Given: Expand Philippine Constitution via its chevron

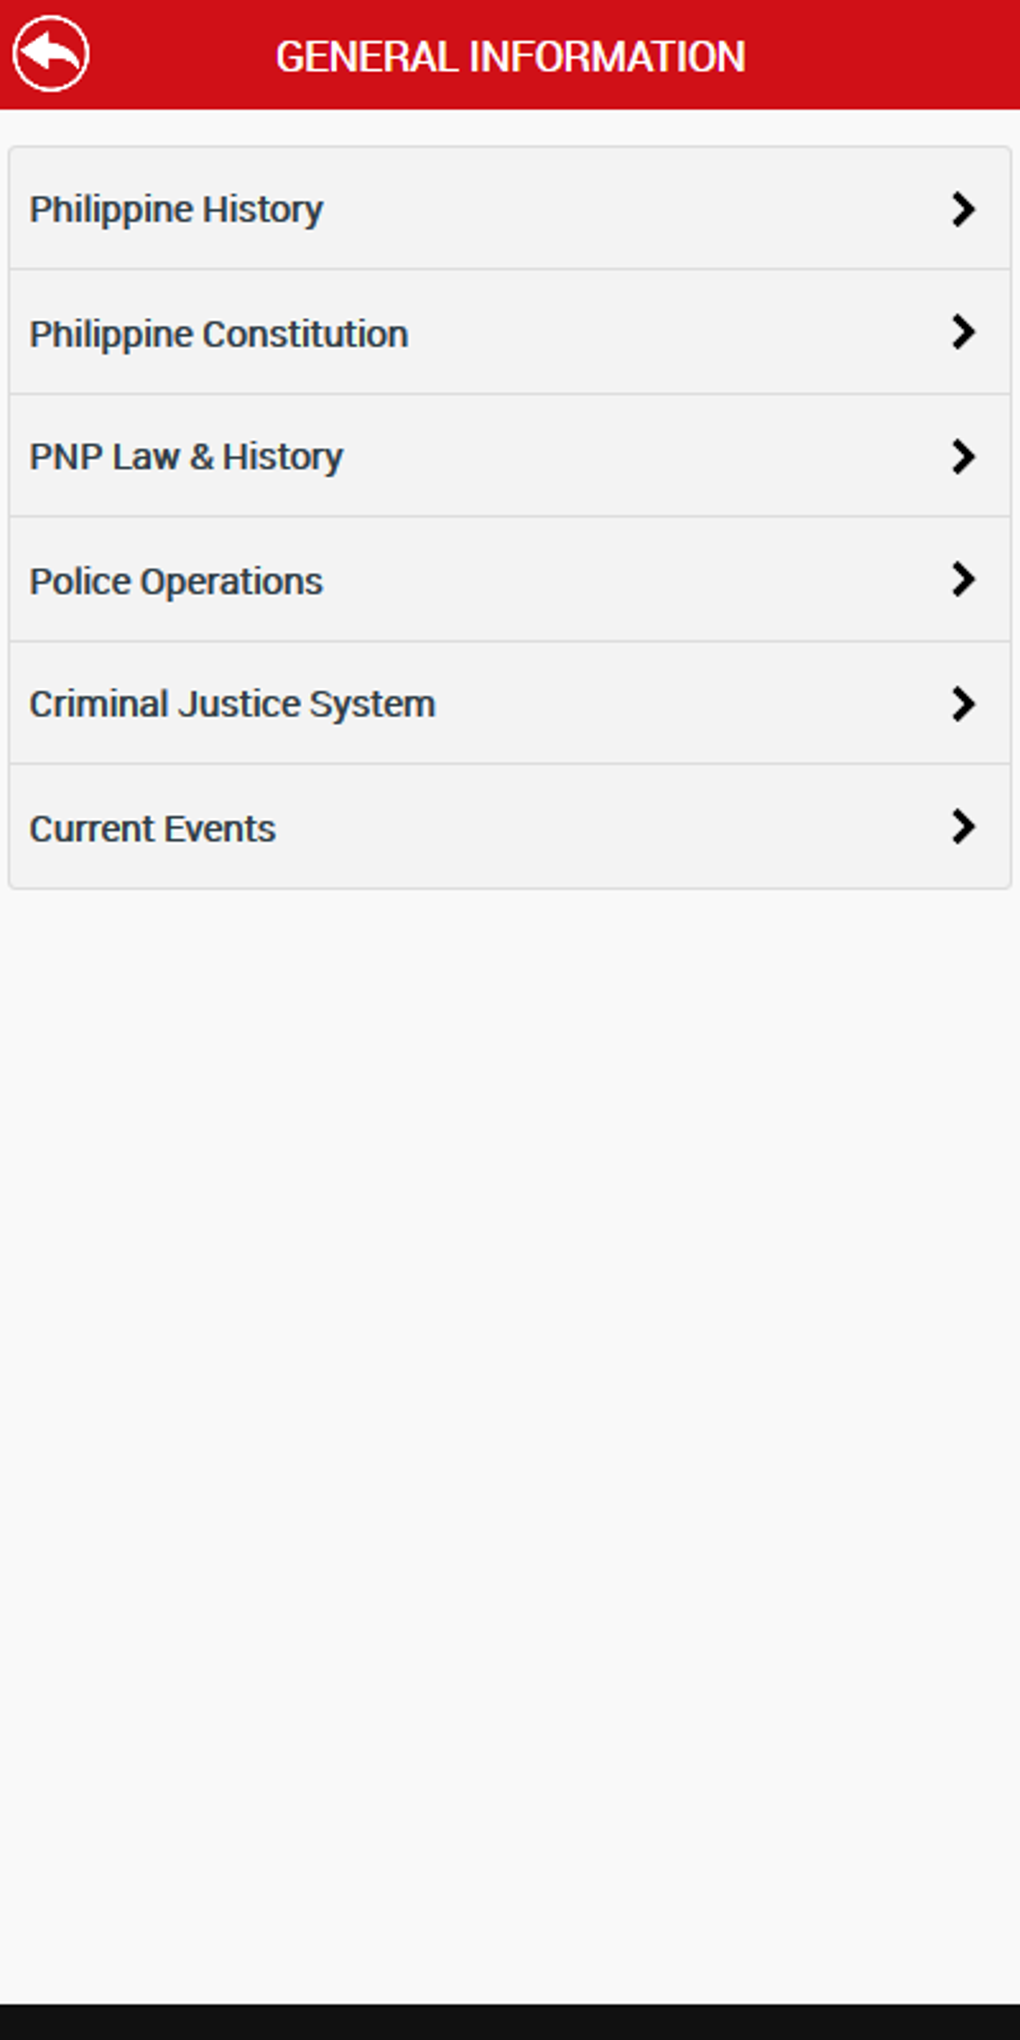Looking at the screenshot, I should click(x=963, y=331).
